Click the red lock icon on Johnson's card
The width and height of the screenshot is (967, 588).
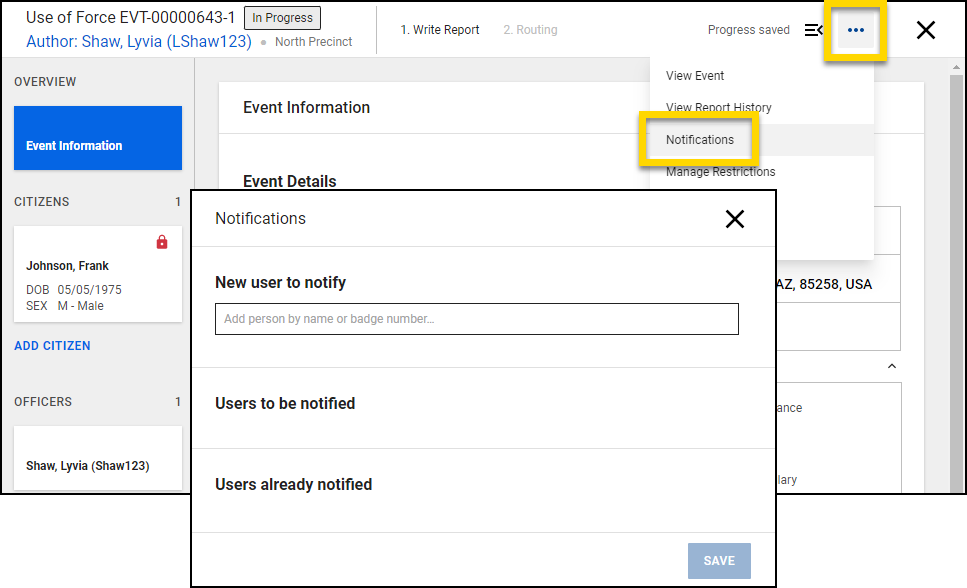[x=162, y=242]
